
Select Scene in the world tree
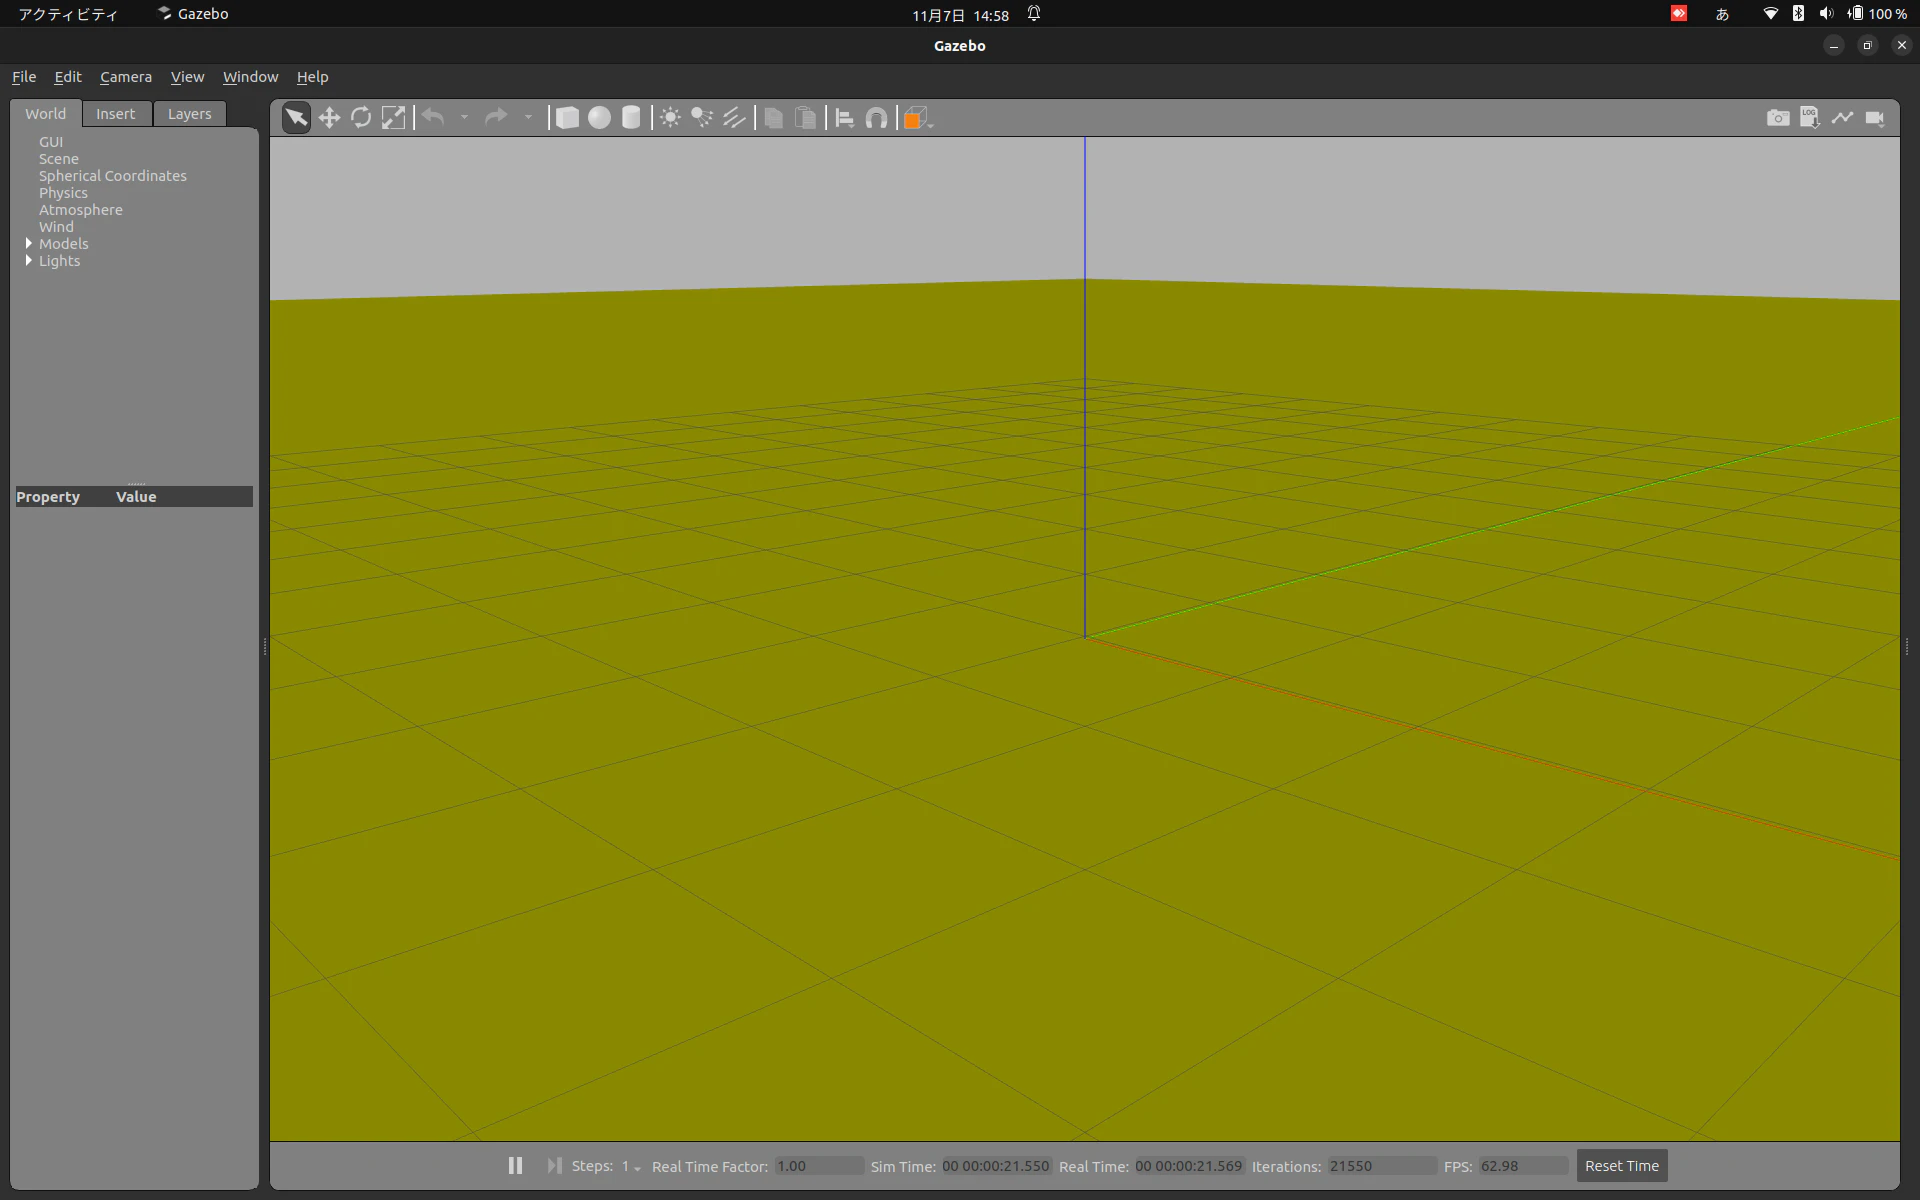click(x=59, y=159)
